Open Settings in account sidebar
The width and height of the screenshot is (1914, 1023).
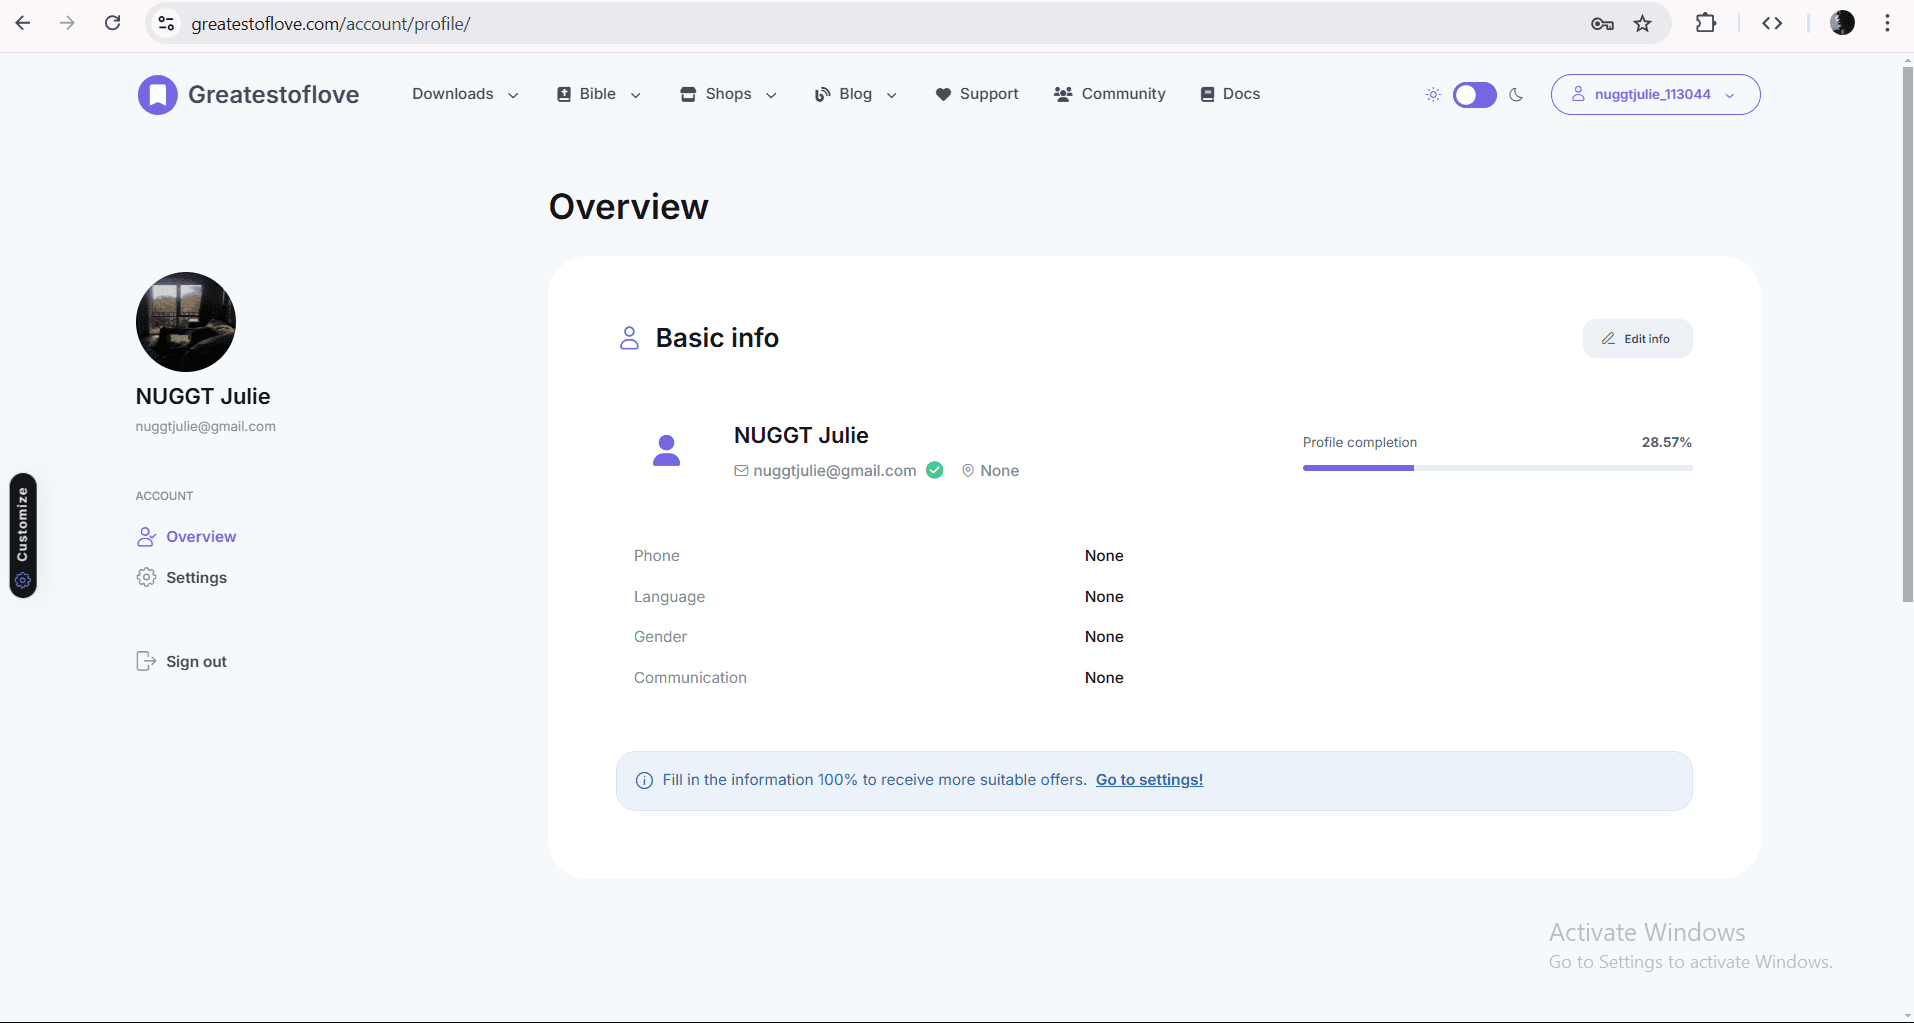coord(196,578)
